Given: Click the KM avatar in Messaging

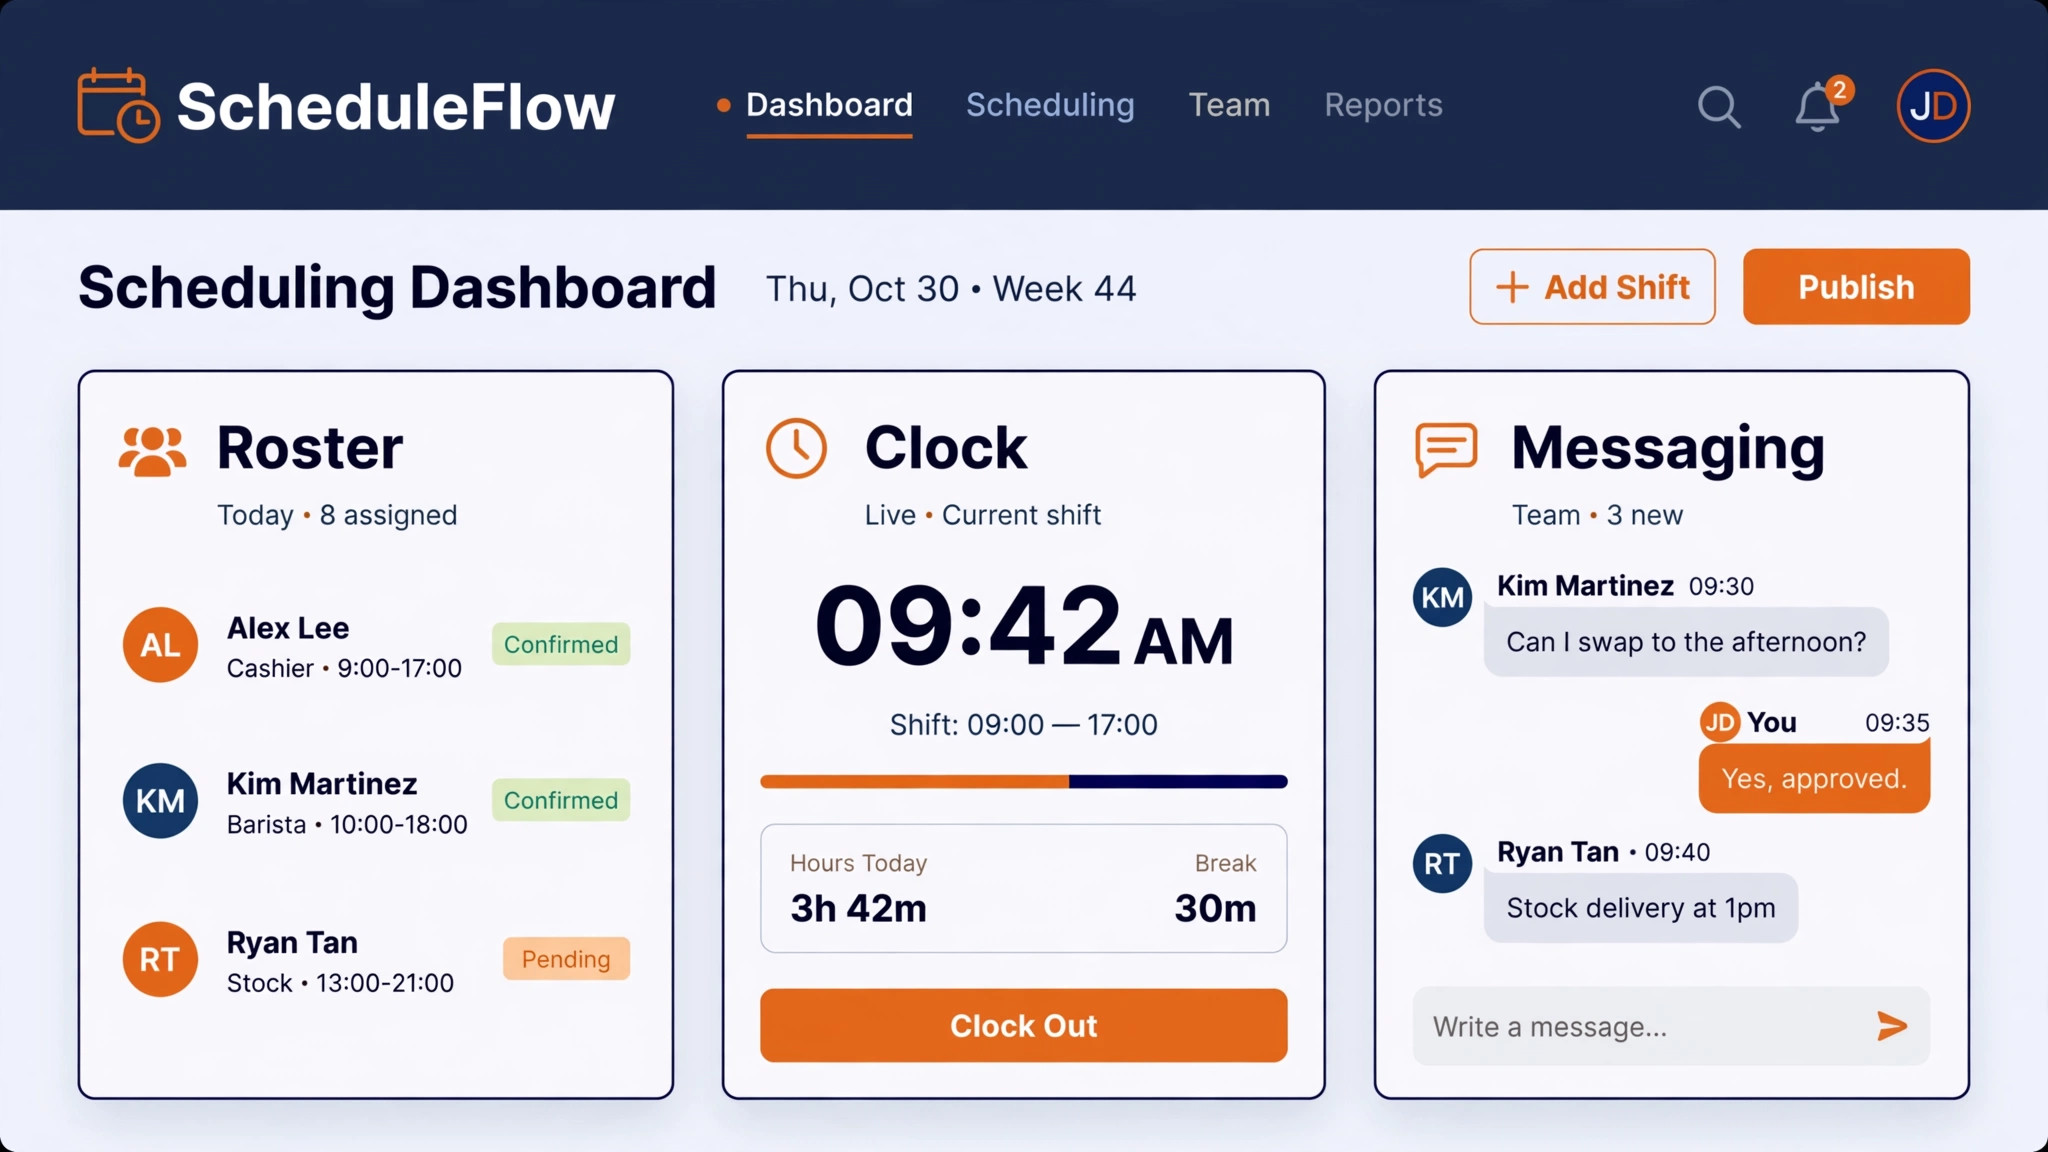Looking at the screenshot, I should (x=1442, y=598).
